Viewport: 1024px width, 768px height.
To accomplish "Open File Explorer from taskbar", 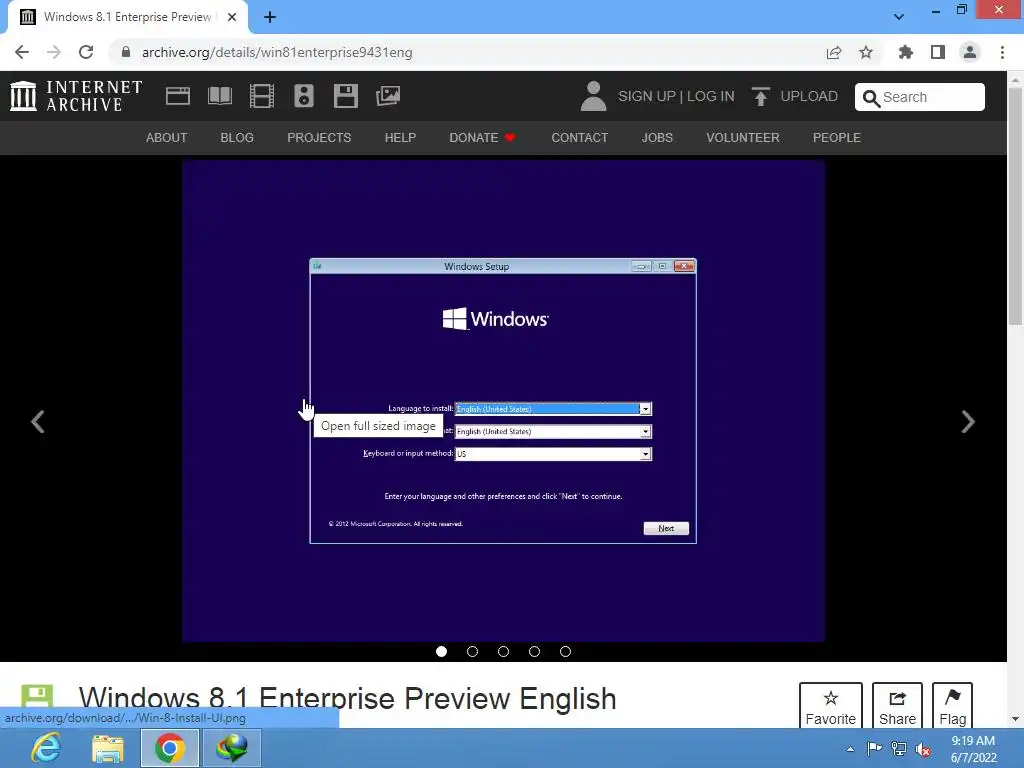I will pos(108,748).
